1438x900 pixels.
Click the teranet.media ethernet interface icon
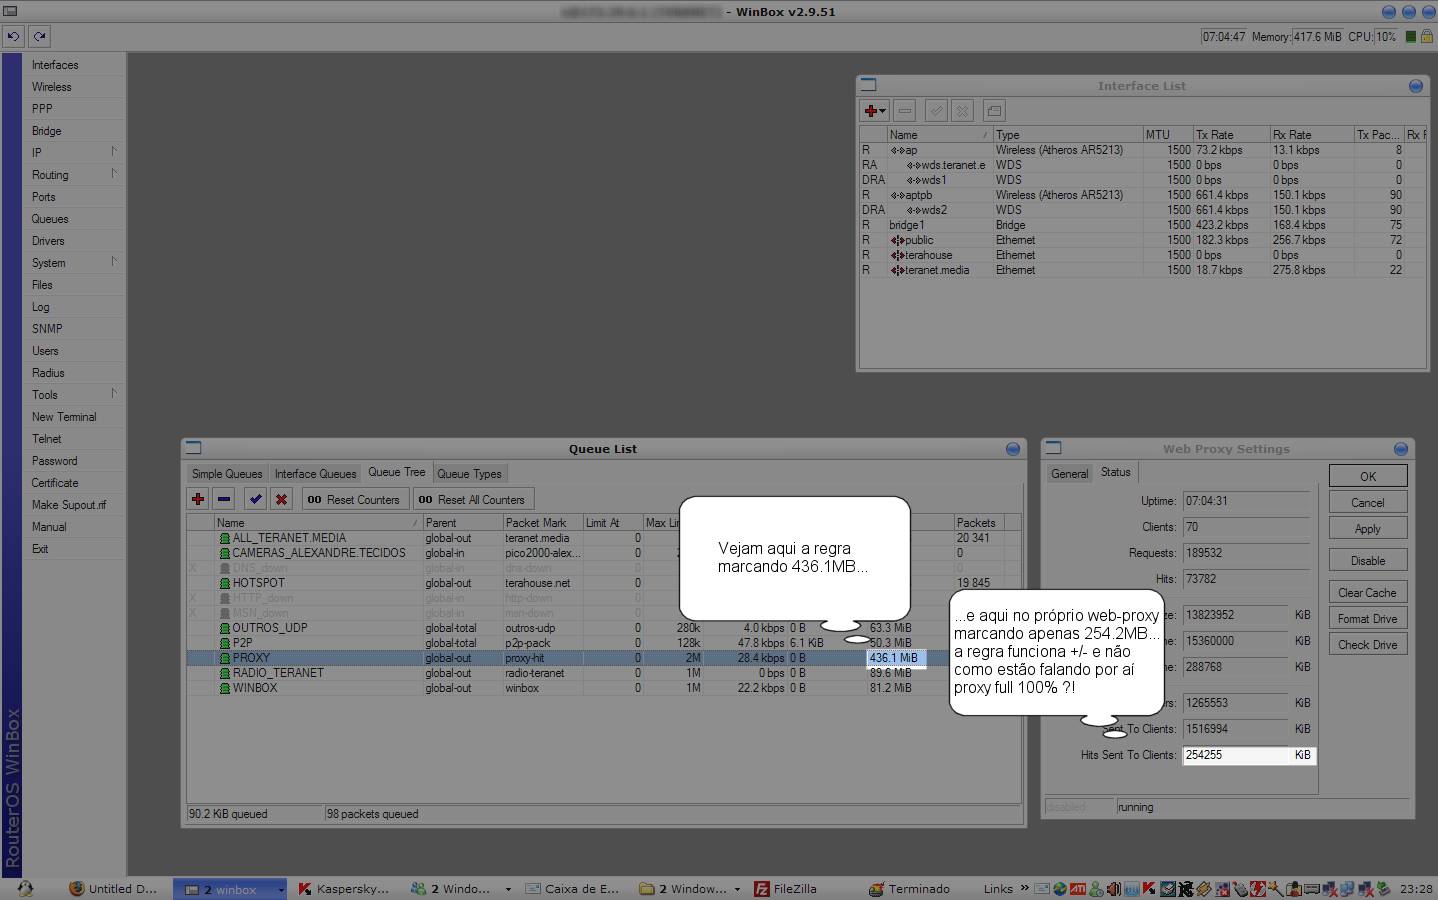tap(897, 270)
